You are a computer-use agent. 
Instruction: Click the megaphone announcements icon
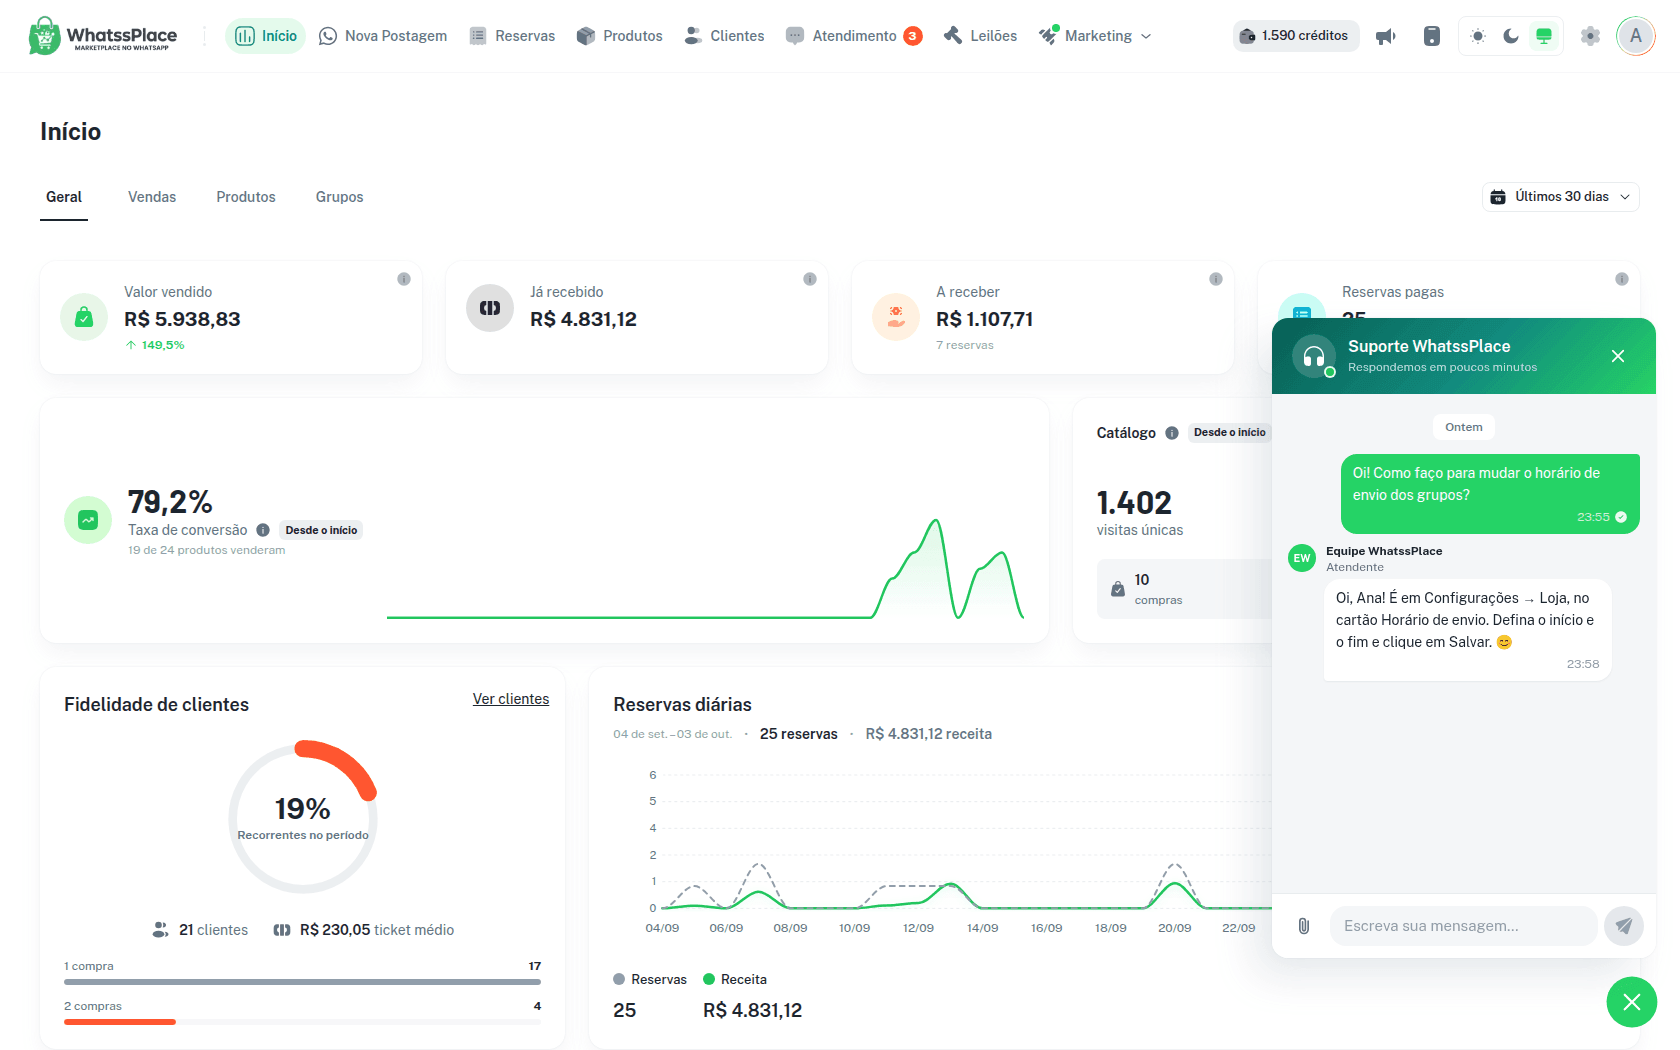1386,36
